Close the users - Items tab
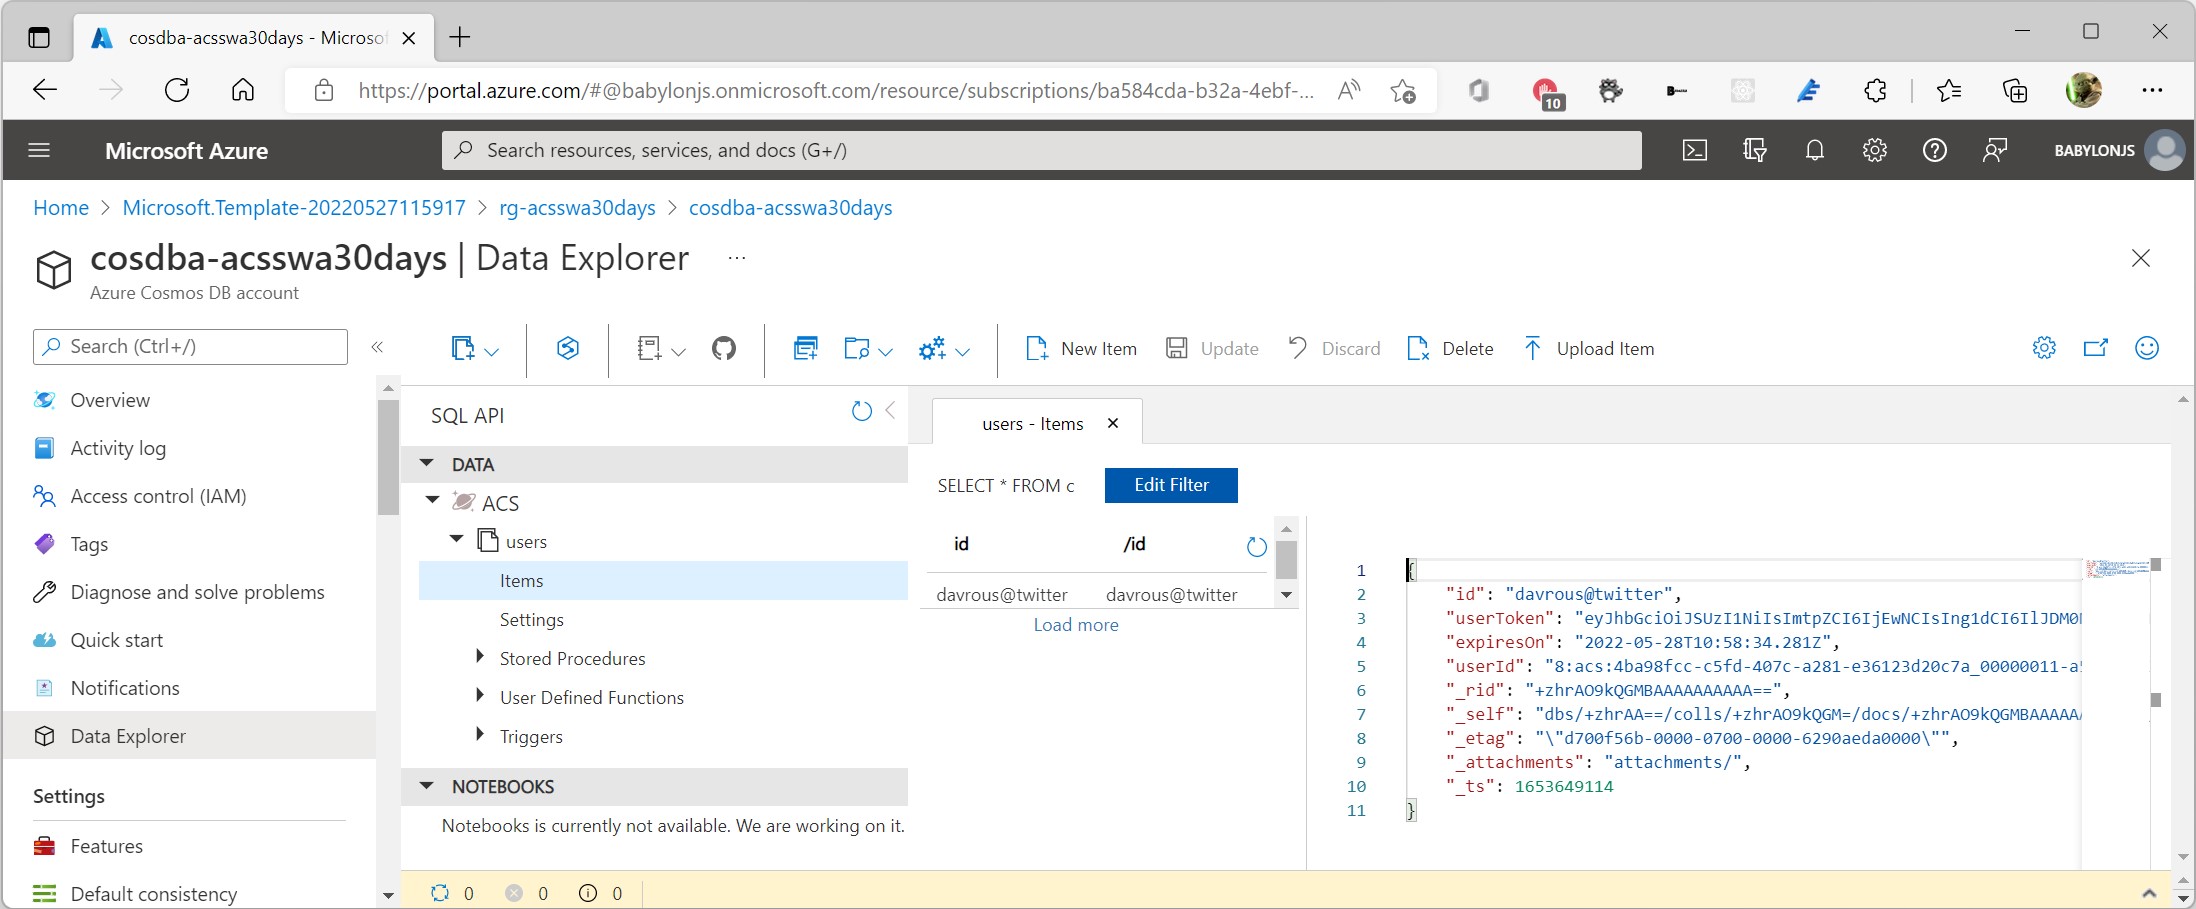This screenshot has height=909, width=2196. tap(1113, 424)
